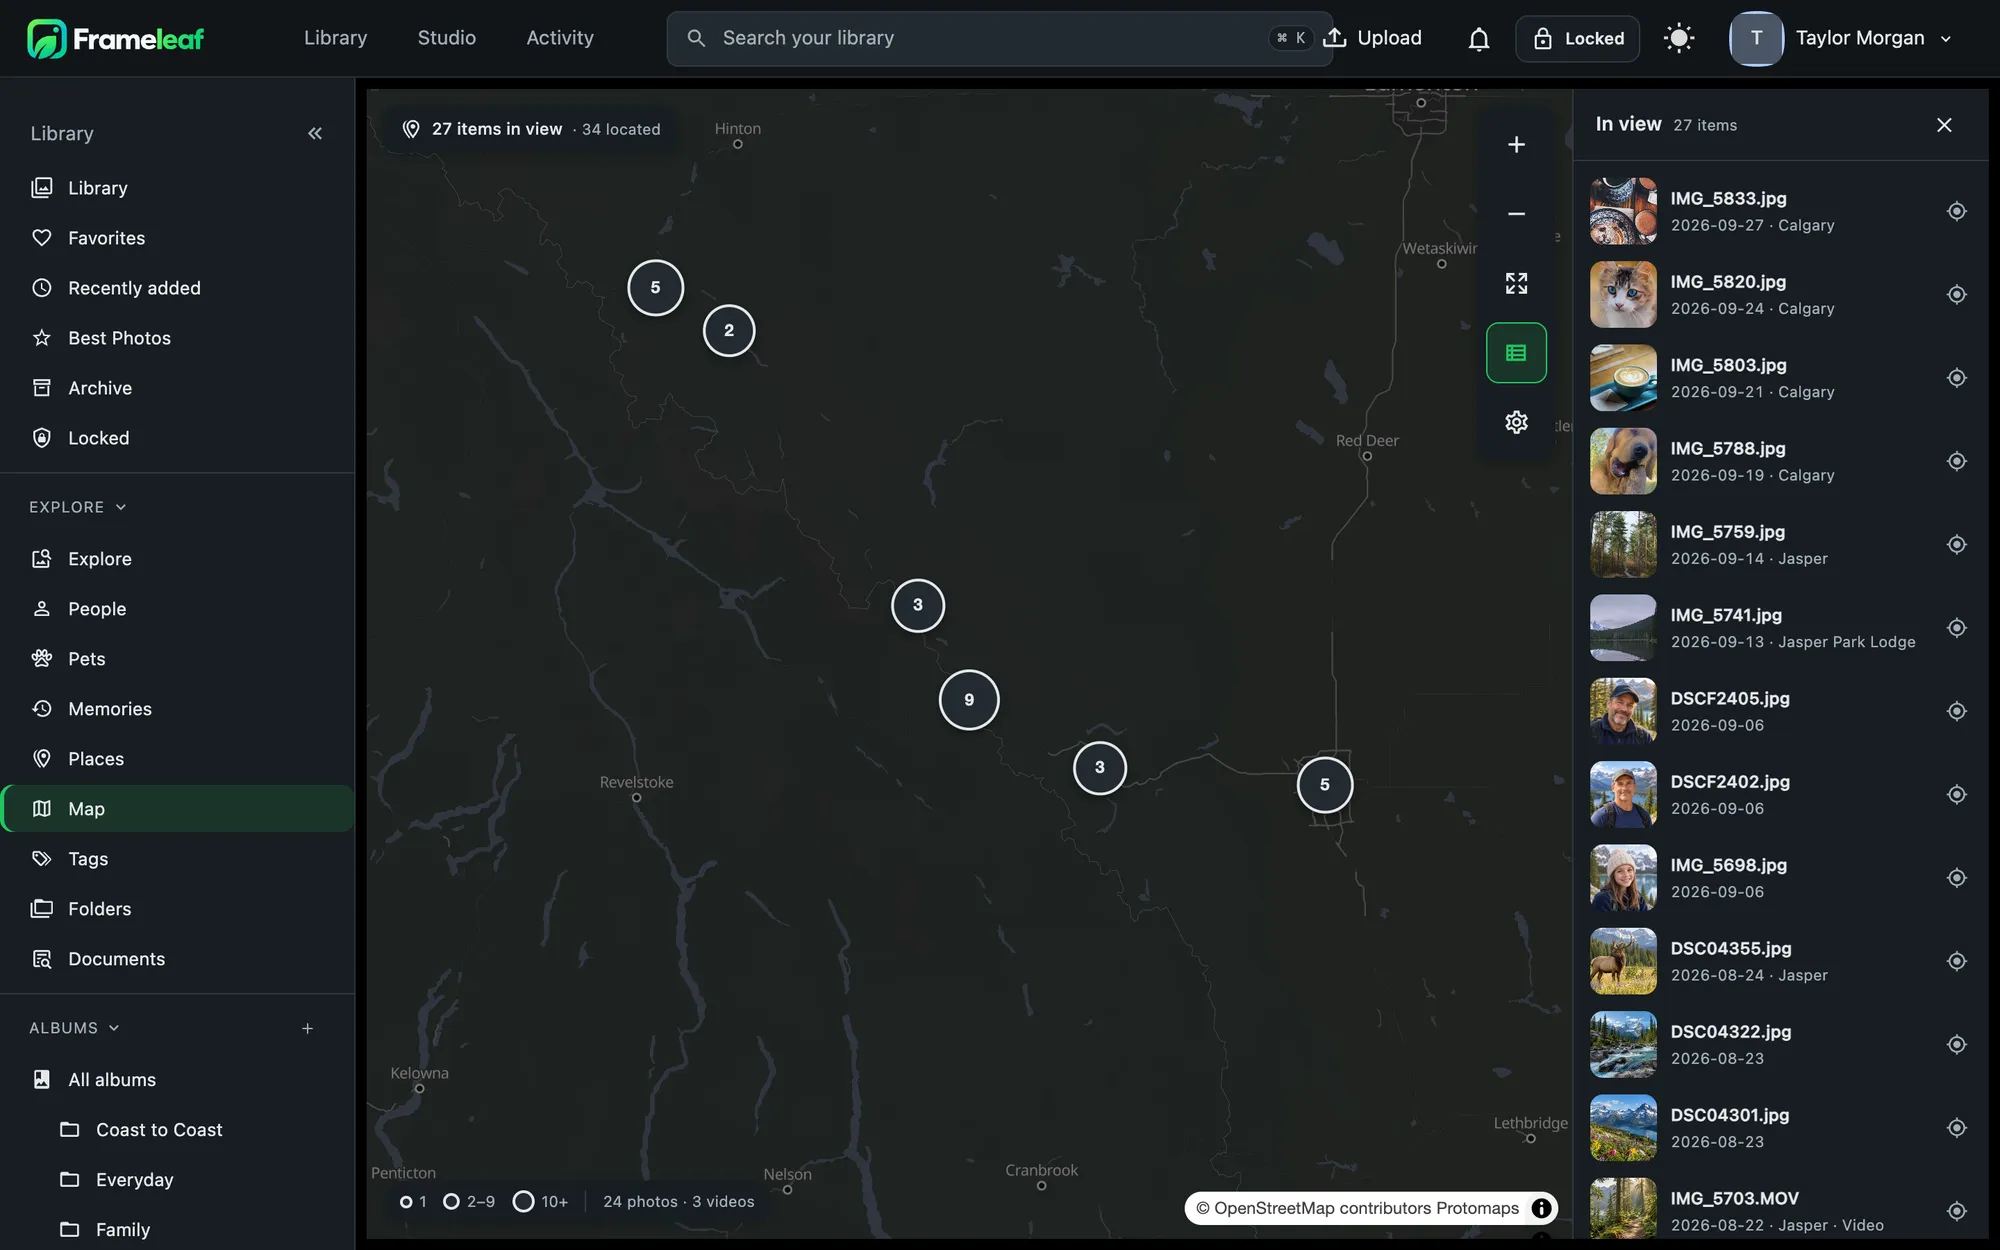Add a new album
Image resolution: width=2000 pixels, height=1250 pixels.
tap(307, 1028)
